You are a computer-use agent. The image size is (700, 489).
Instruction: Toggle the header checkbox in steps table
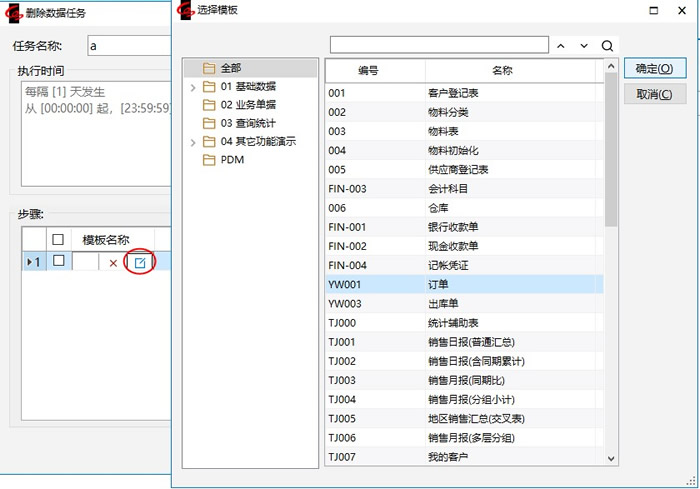pos(59,240)
